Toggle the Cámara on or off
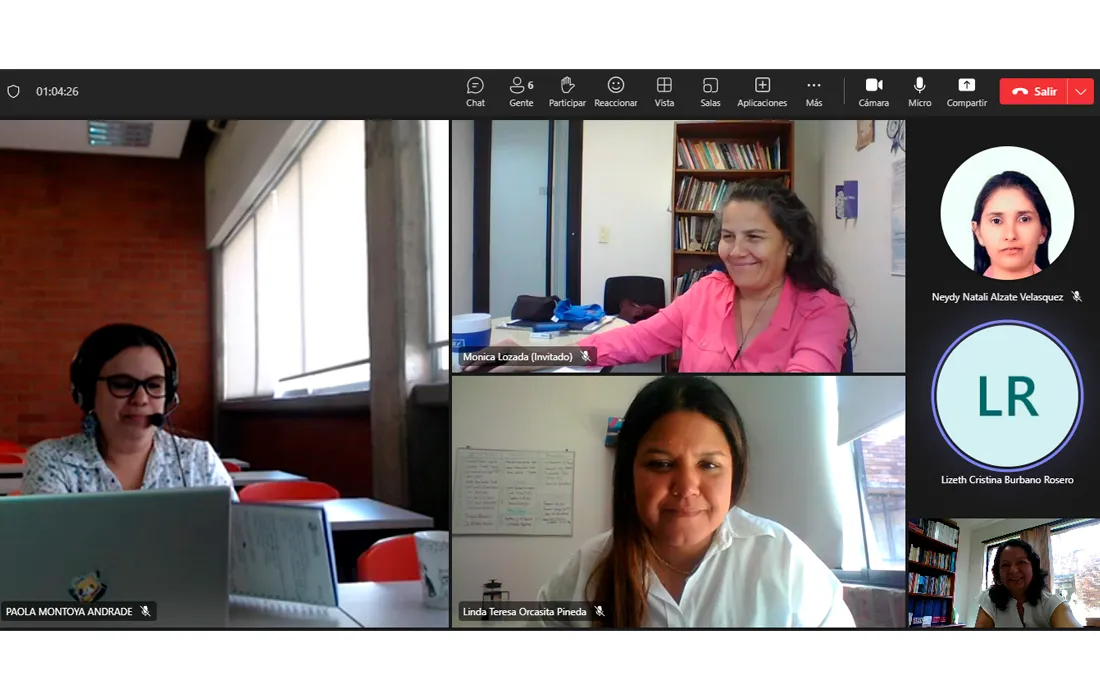1100x700 pixels. coord(873,91)
